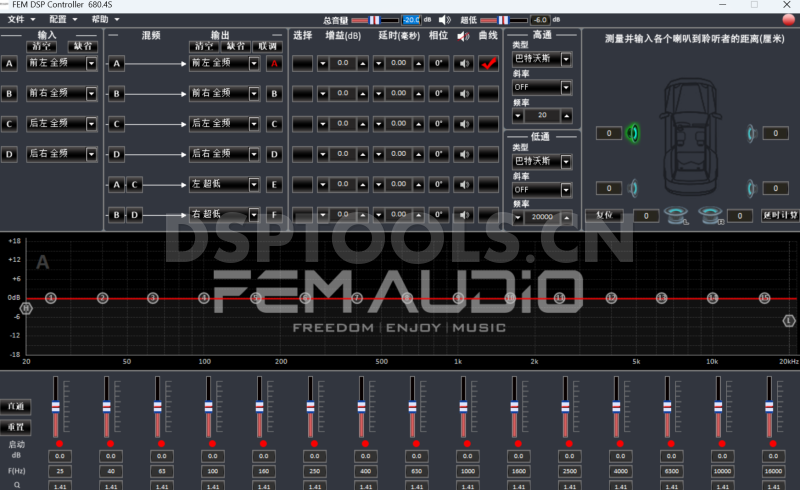This screenshot has width=800, height=490.
Task: Click the output 联调 link button
Action: 267,46
